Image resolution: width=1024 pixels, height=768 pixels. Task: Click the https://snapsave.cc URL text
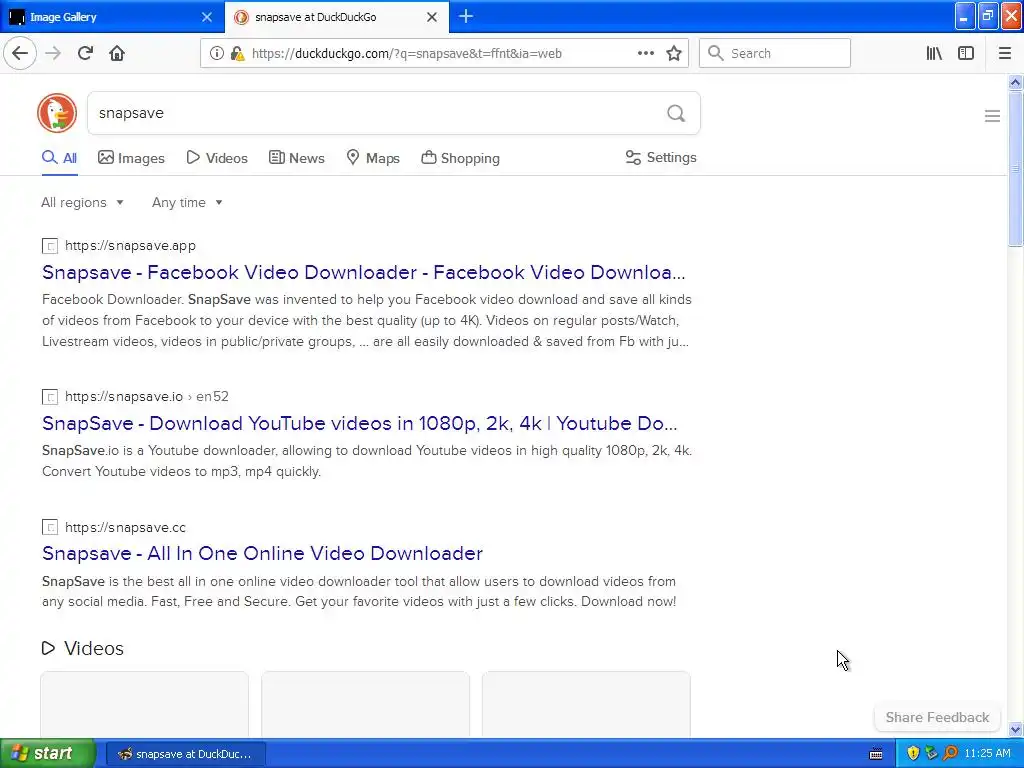coord(125,527)
